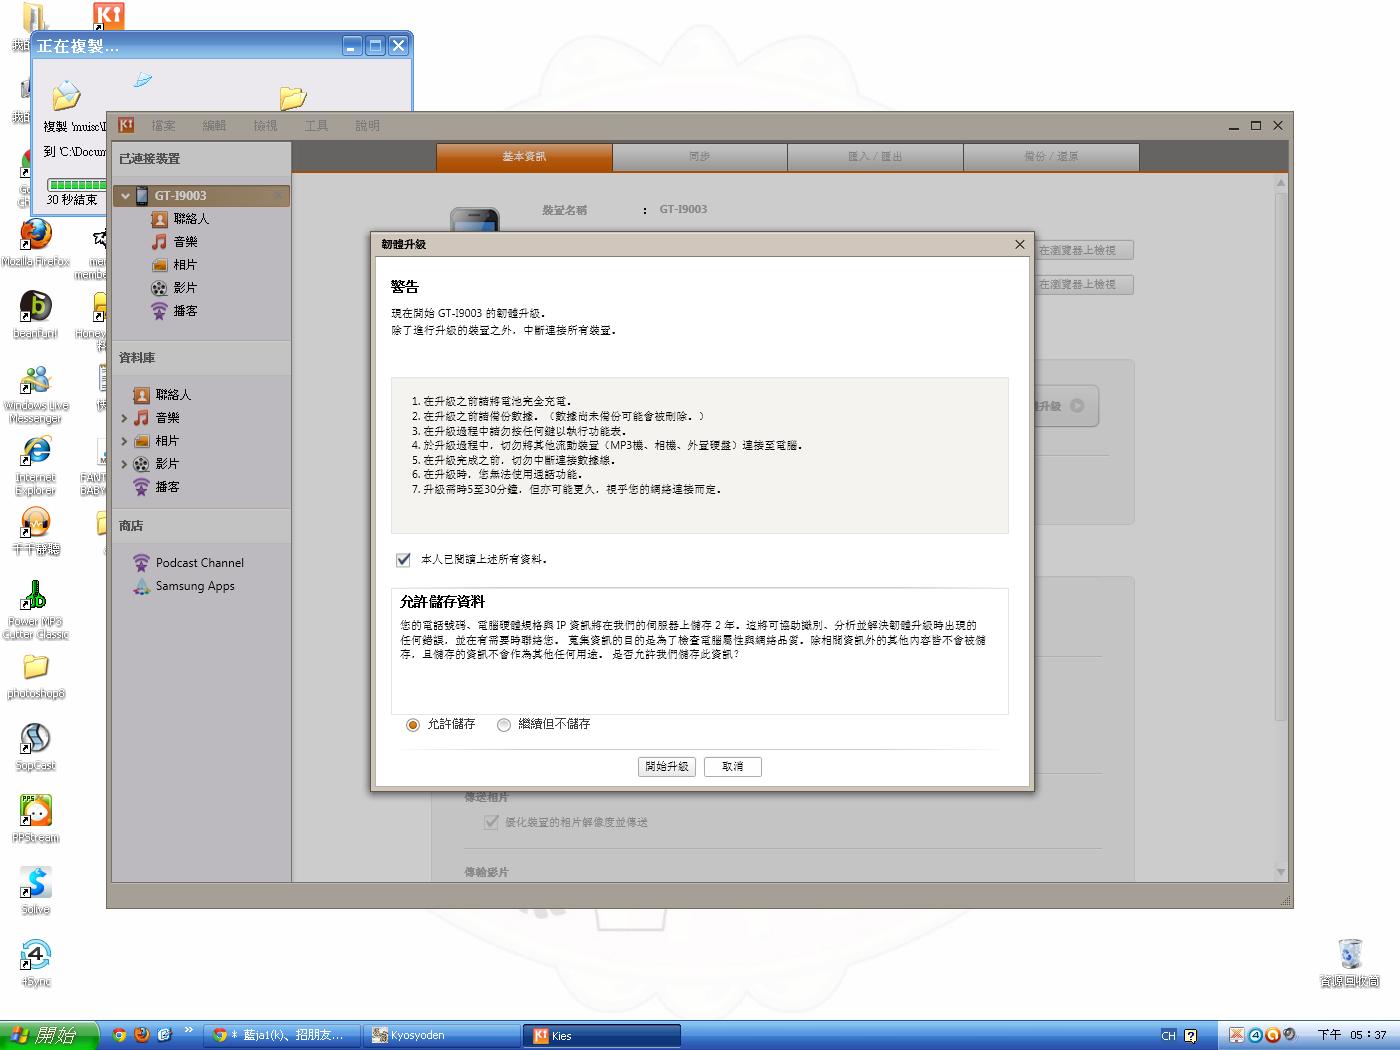Click the 開始 Start button
This screenshot has width=1400, height=1050.
click(x=49, y=1035)
